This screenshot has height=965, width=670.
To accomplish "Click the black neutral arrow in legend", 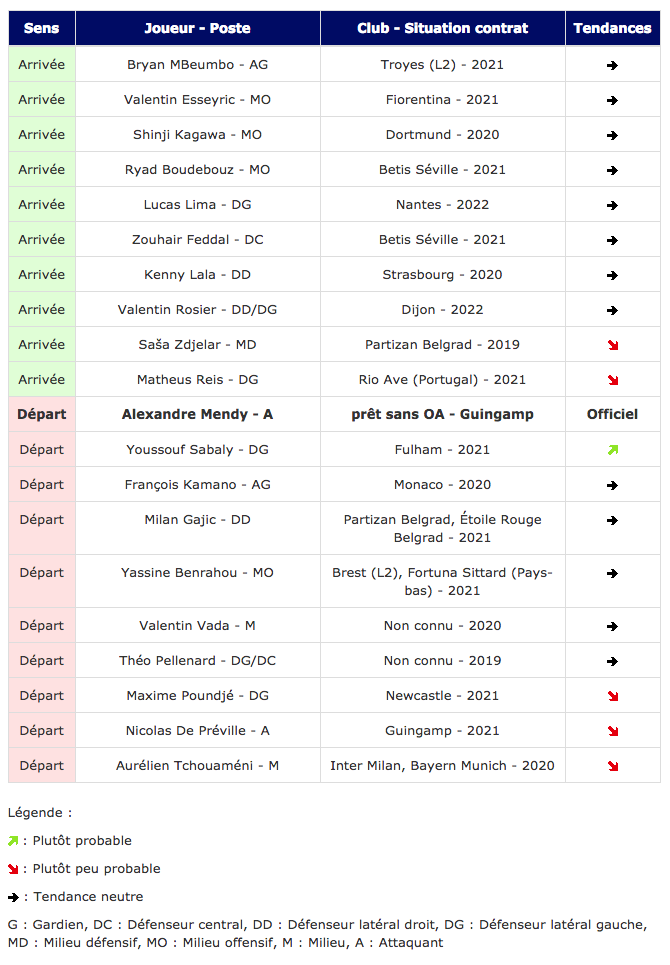I will click(14, 897).
